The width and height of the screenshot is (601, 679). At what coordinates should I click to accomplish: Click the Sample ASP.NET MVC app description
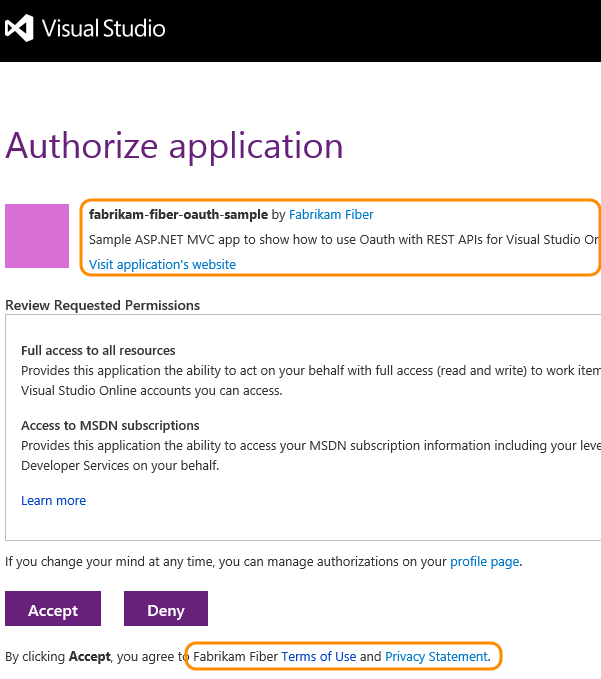coord(345,239)
